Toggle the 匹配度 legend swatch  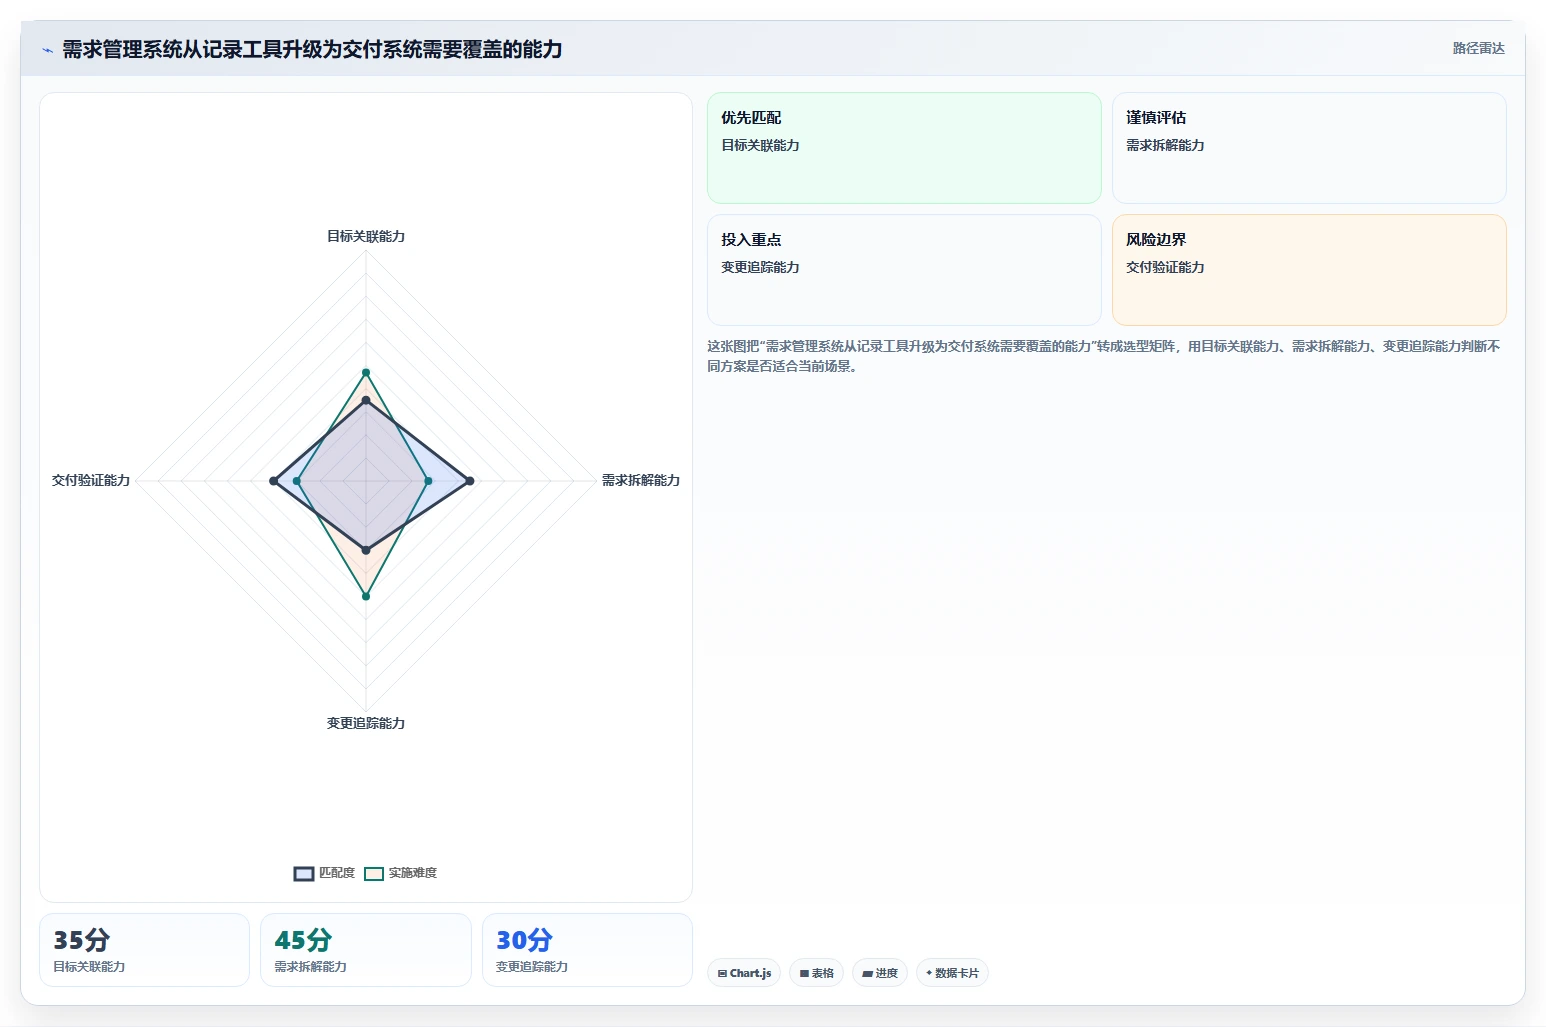point(304,874)
